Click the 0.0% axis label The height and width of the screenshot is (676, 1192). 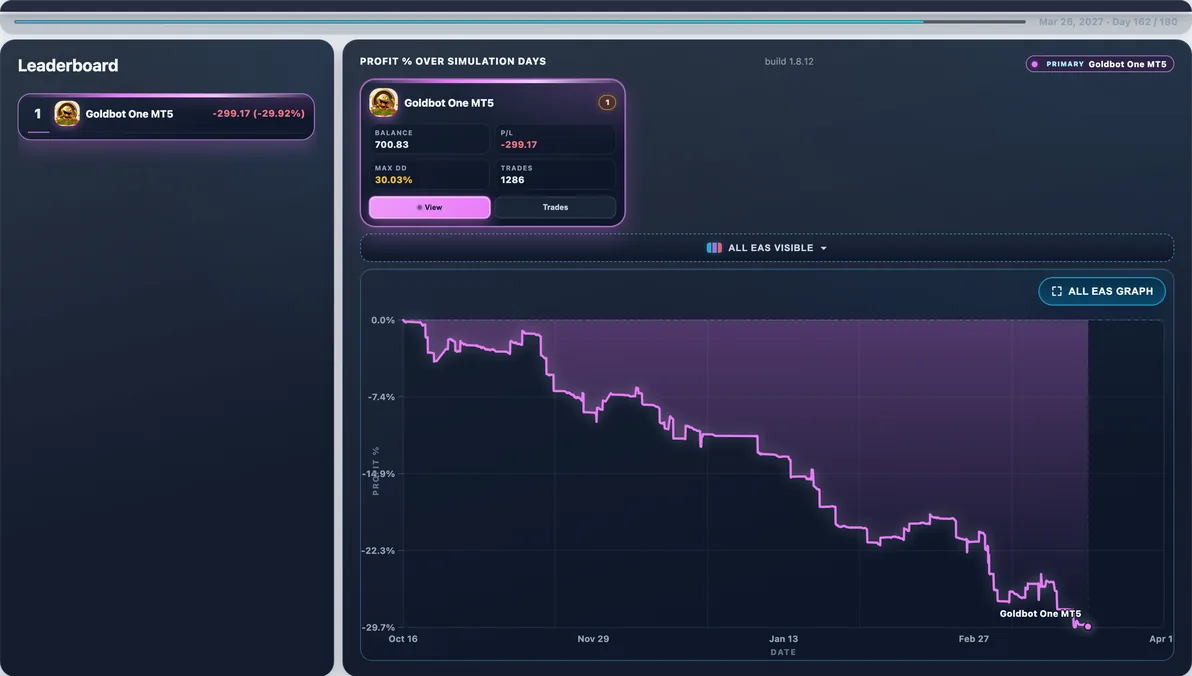383,320
